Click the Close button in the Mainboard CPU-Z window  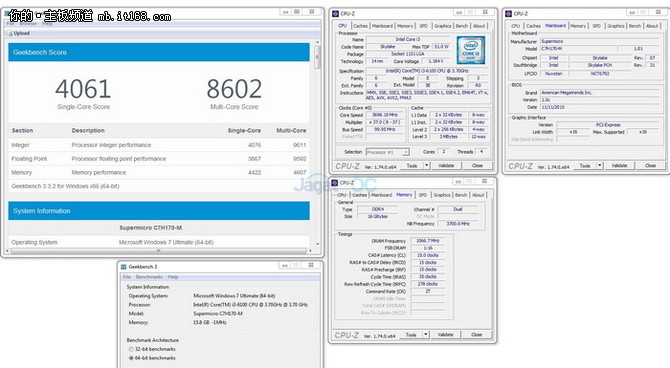pyautogui.click(x=650, y=165)
